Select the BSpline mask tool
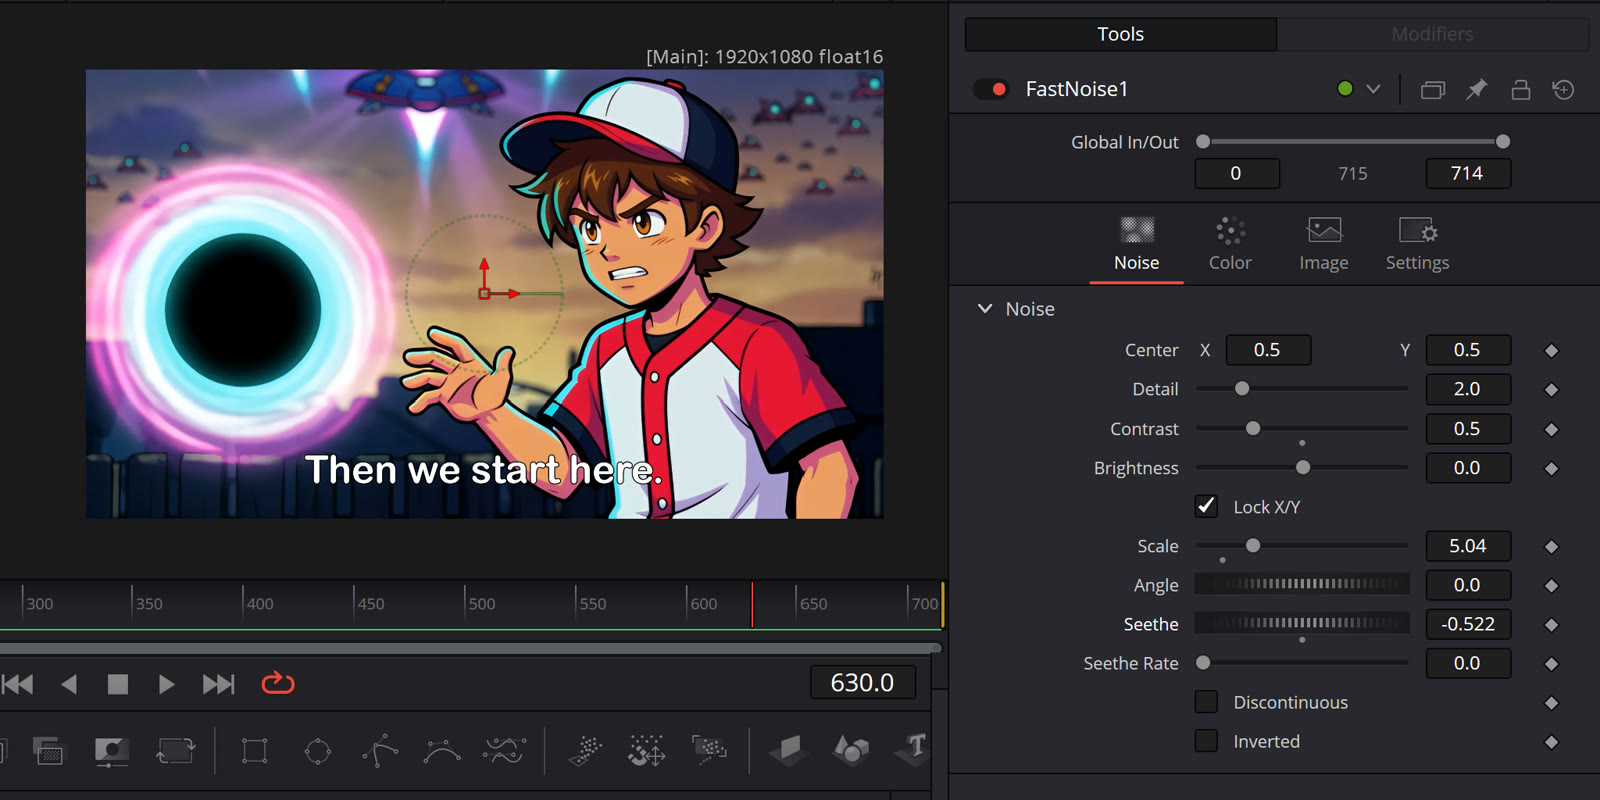This screenshot has height=800, width=1600. [442, 750]
